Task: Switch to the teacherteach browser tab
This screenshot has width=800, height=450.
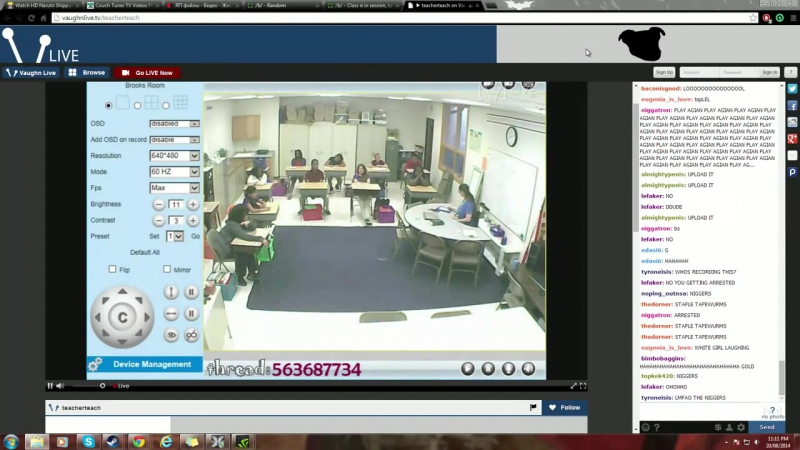Action: (443, 5)
